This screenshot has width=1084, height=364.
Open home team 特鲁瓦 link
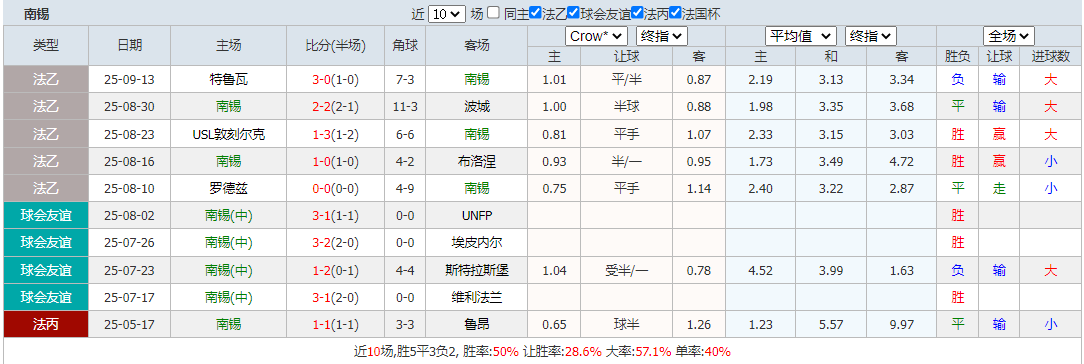[x=229, y=79]
